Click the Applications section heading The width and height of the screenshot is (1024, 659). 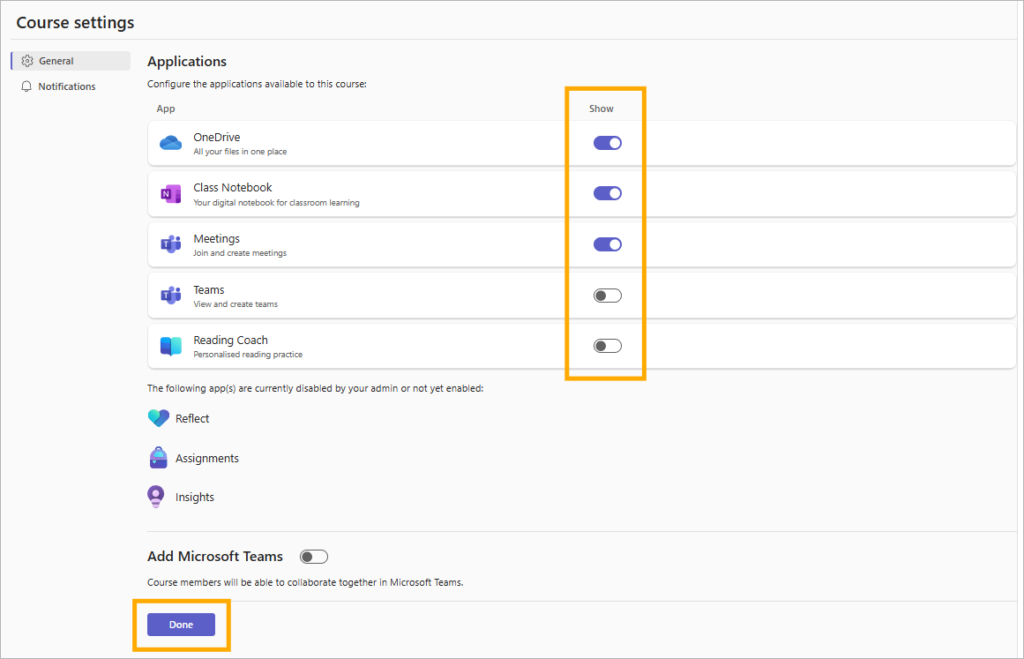click(187, 61)
